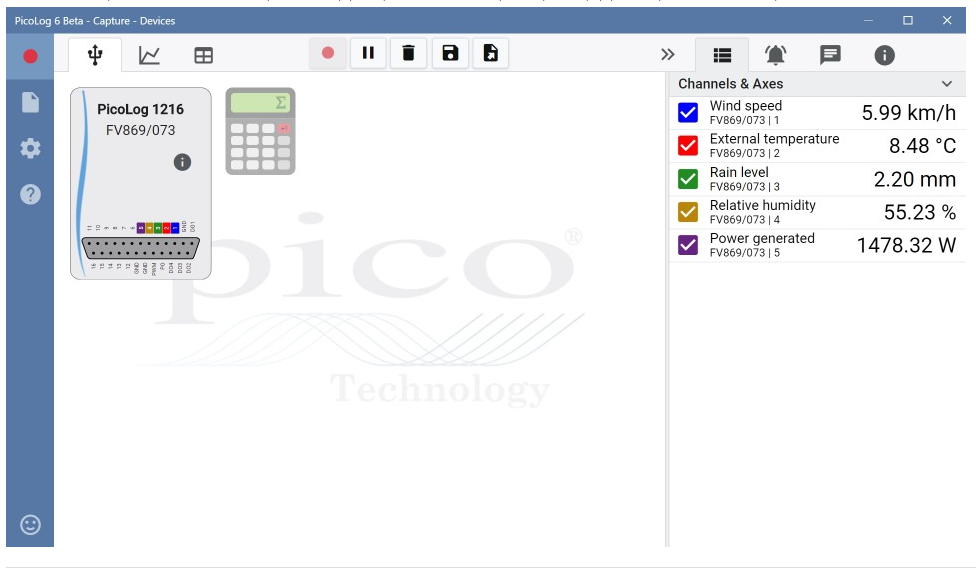Delete captured data with the trash icon
This screenshot has height=581, width=976.
pos(408,54)
